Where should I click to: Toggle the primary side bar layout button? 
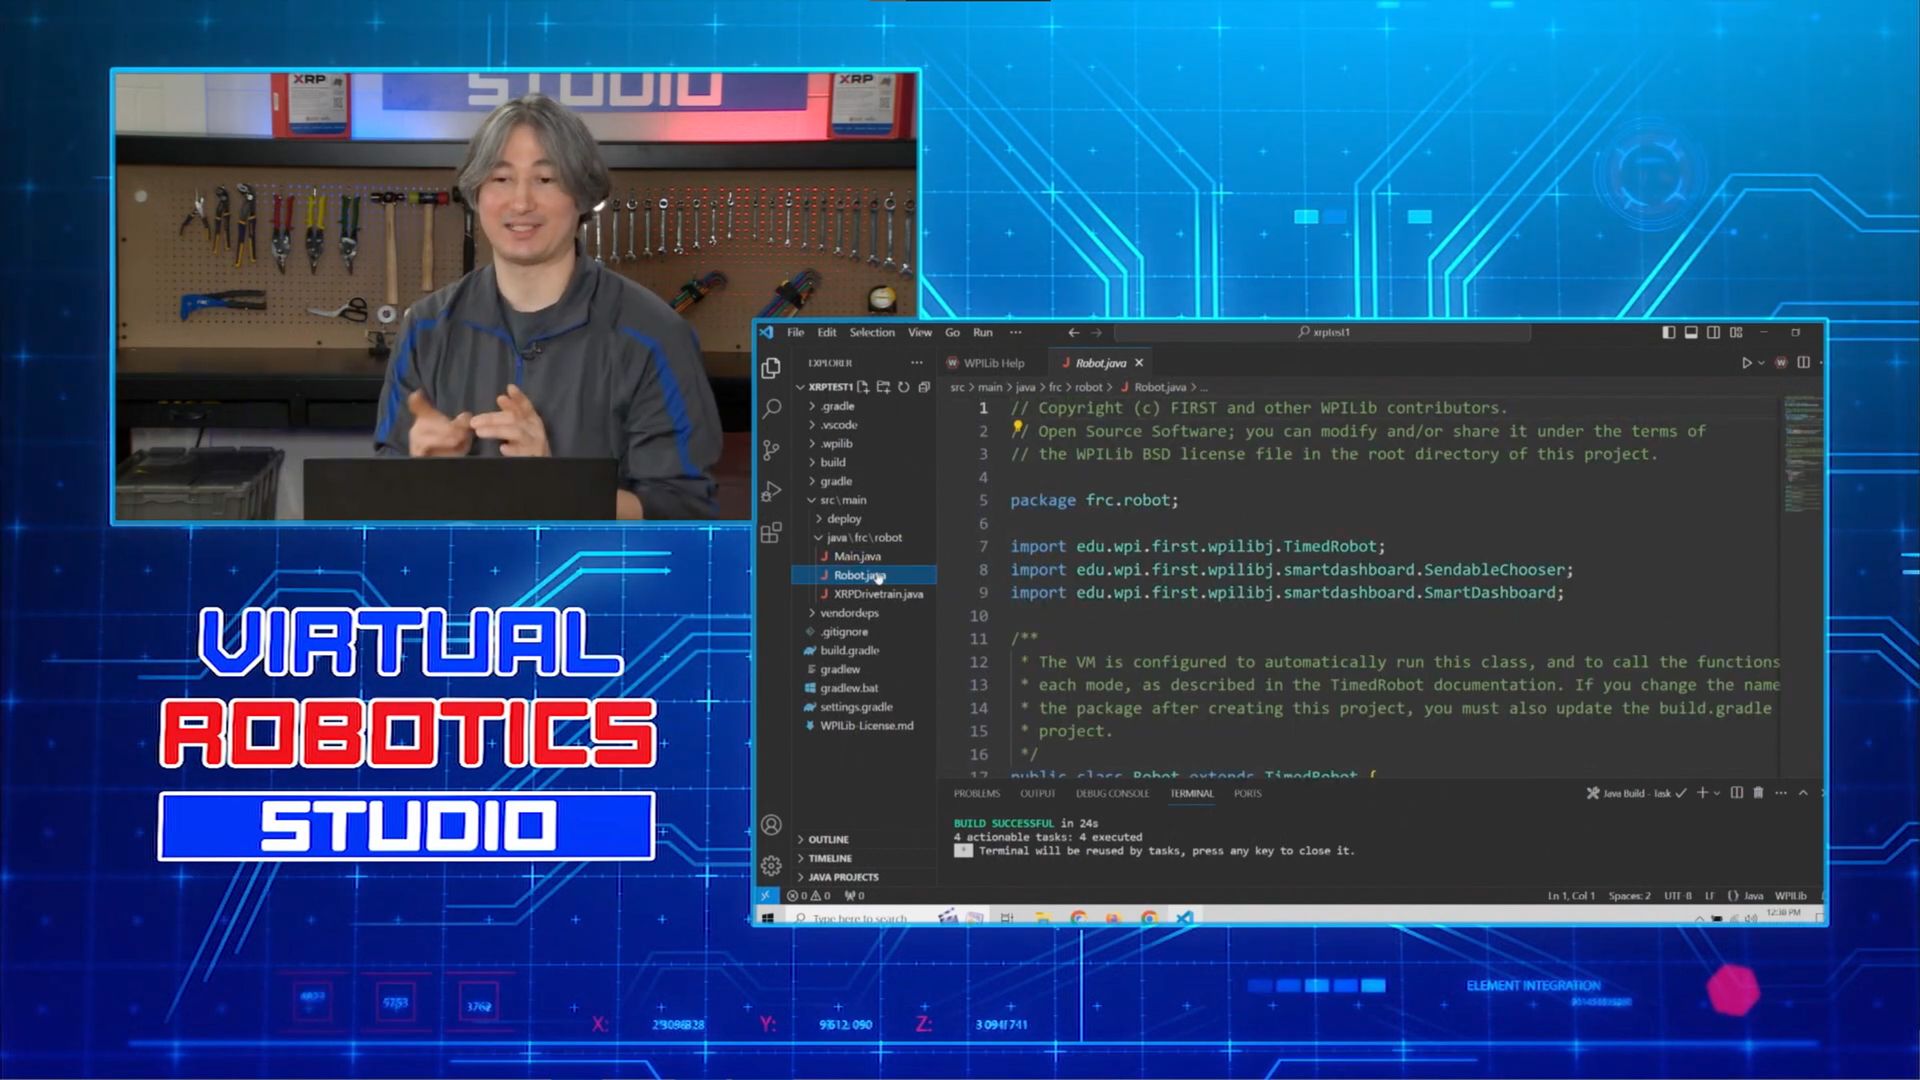[x=1669, y=332]
